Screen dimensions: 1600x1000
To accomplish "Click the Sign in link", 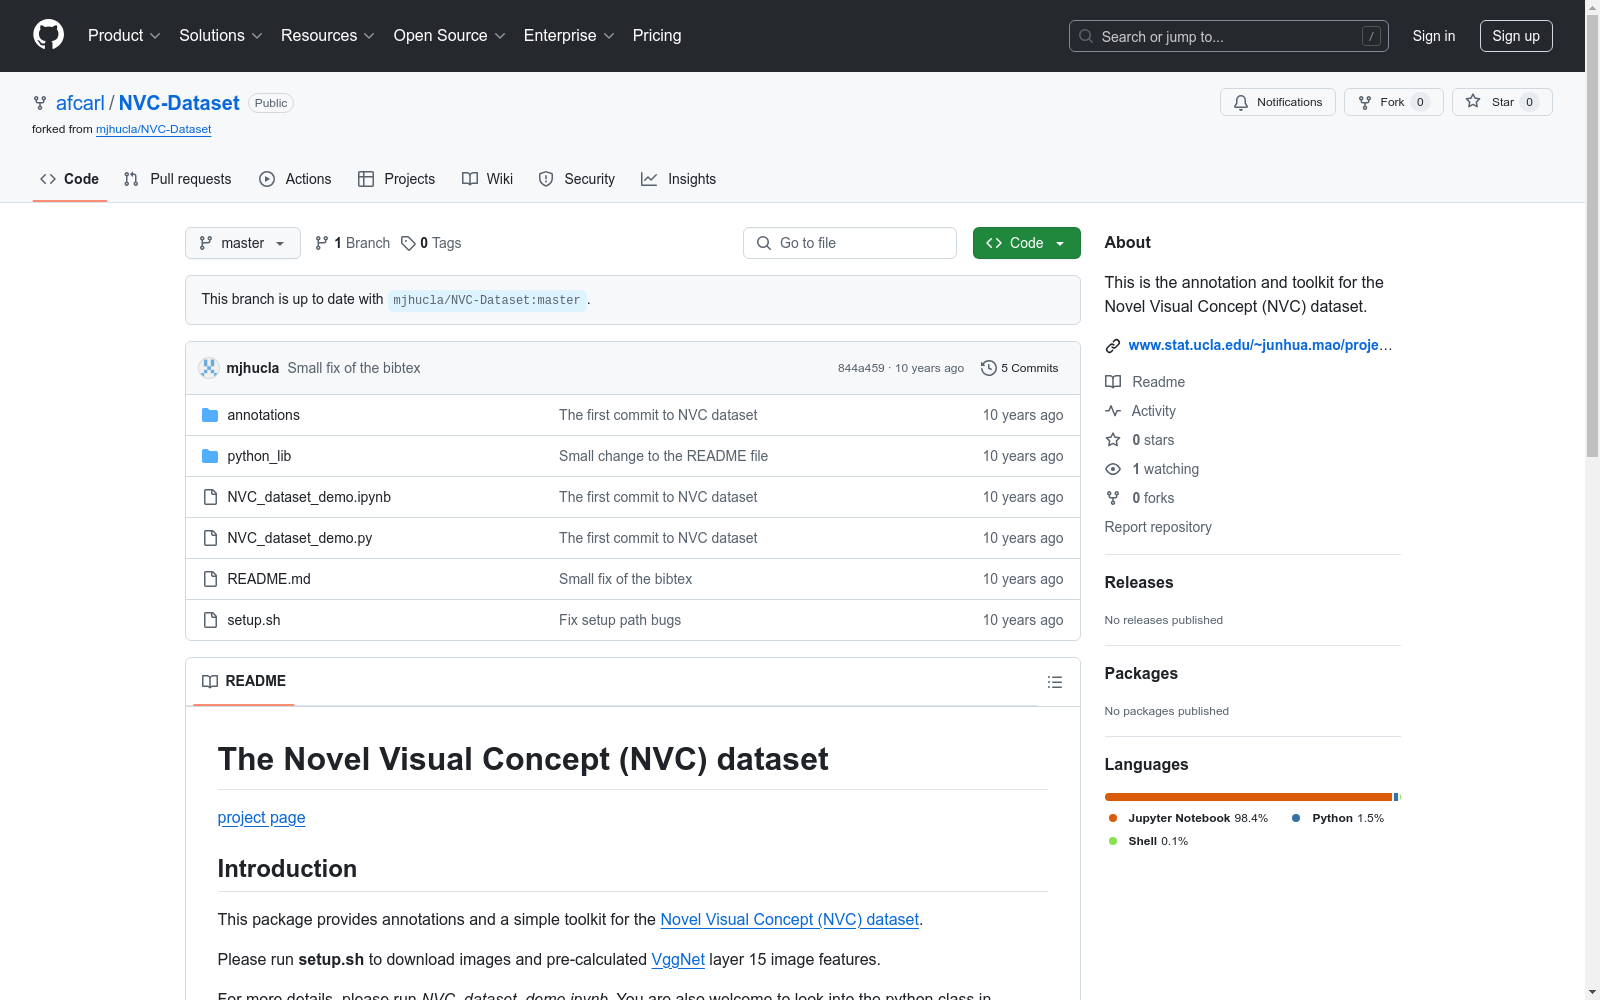I will pyautogui.click(x=1434, y=36).
